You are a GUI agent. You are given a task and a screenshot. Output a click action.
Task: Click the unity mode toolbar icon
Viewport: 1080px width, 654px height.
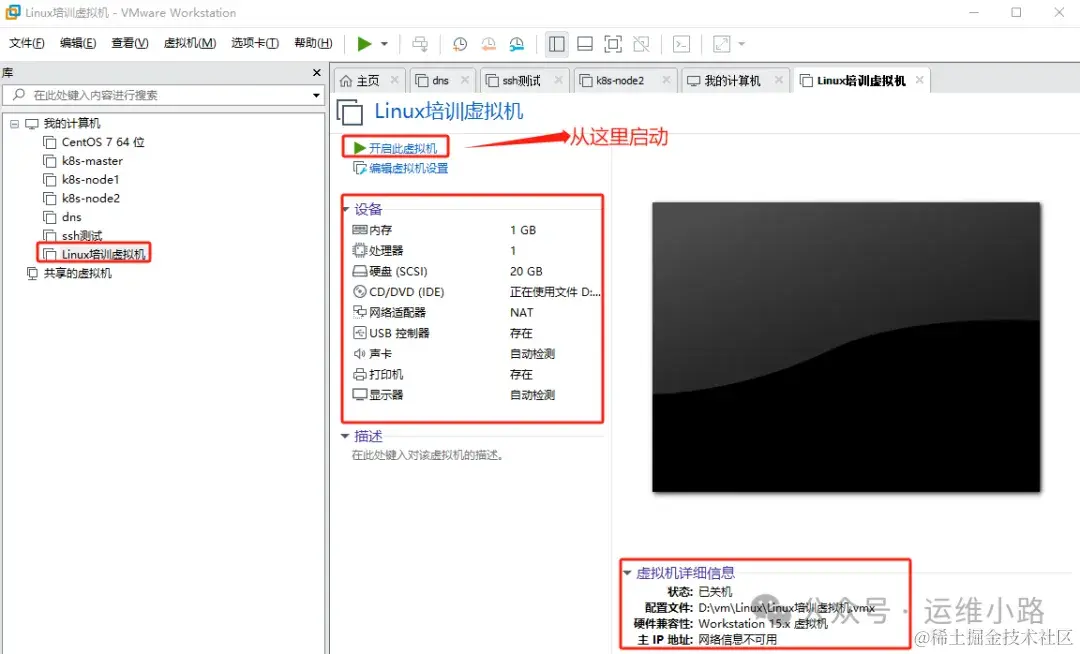coord(641,44)
